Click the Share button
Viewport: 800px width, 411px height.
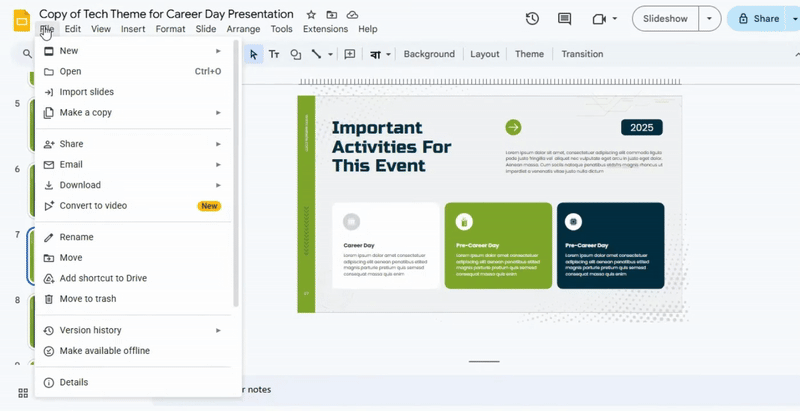758,19
